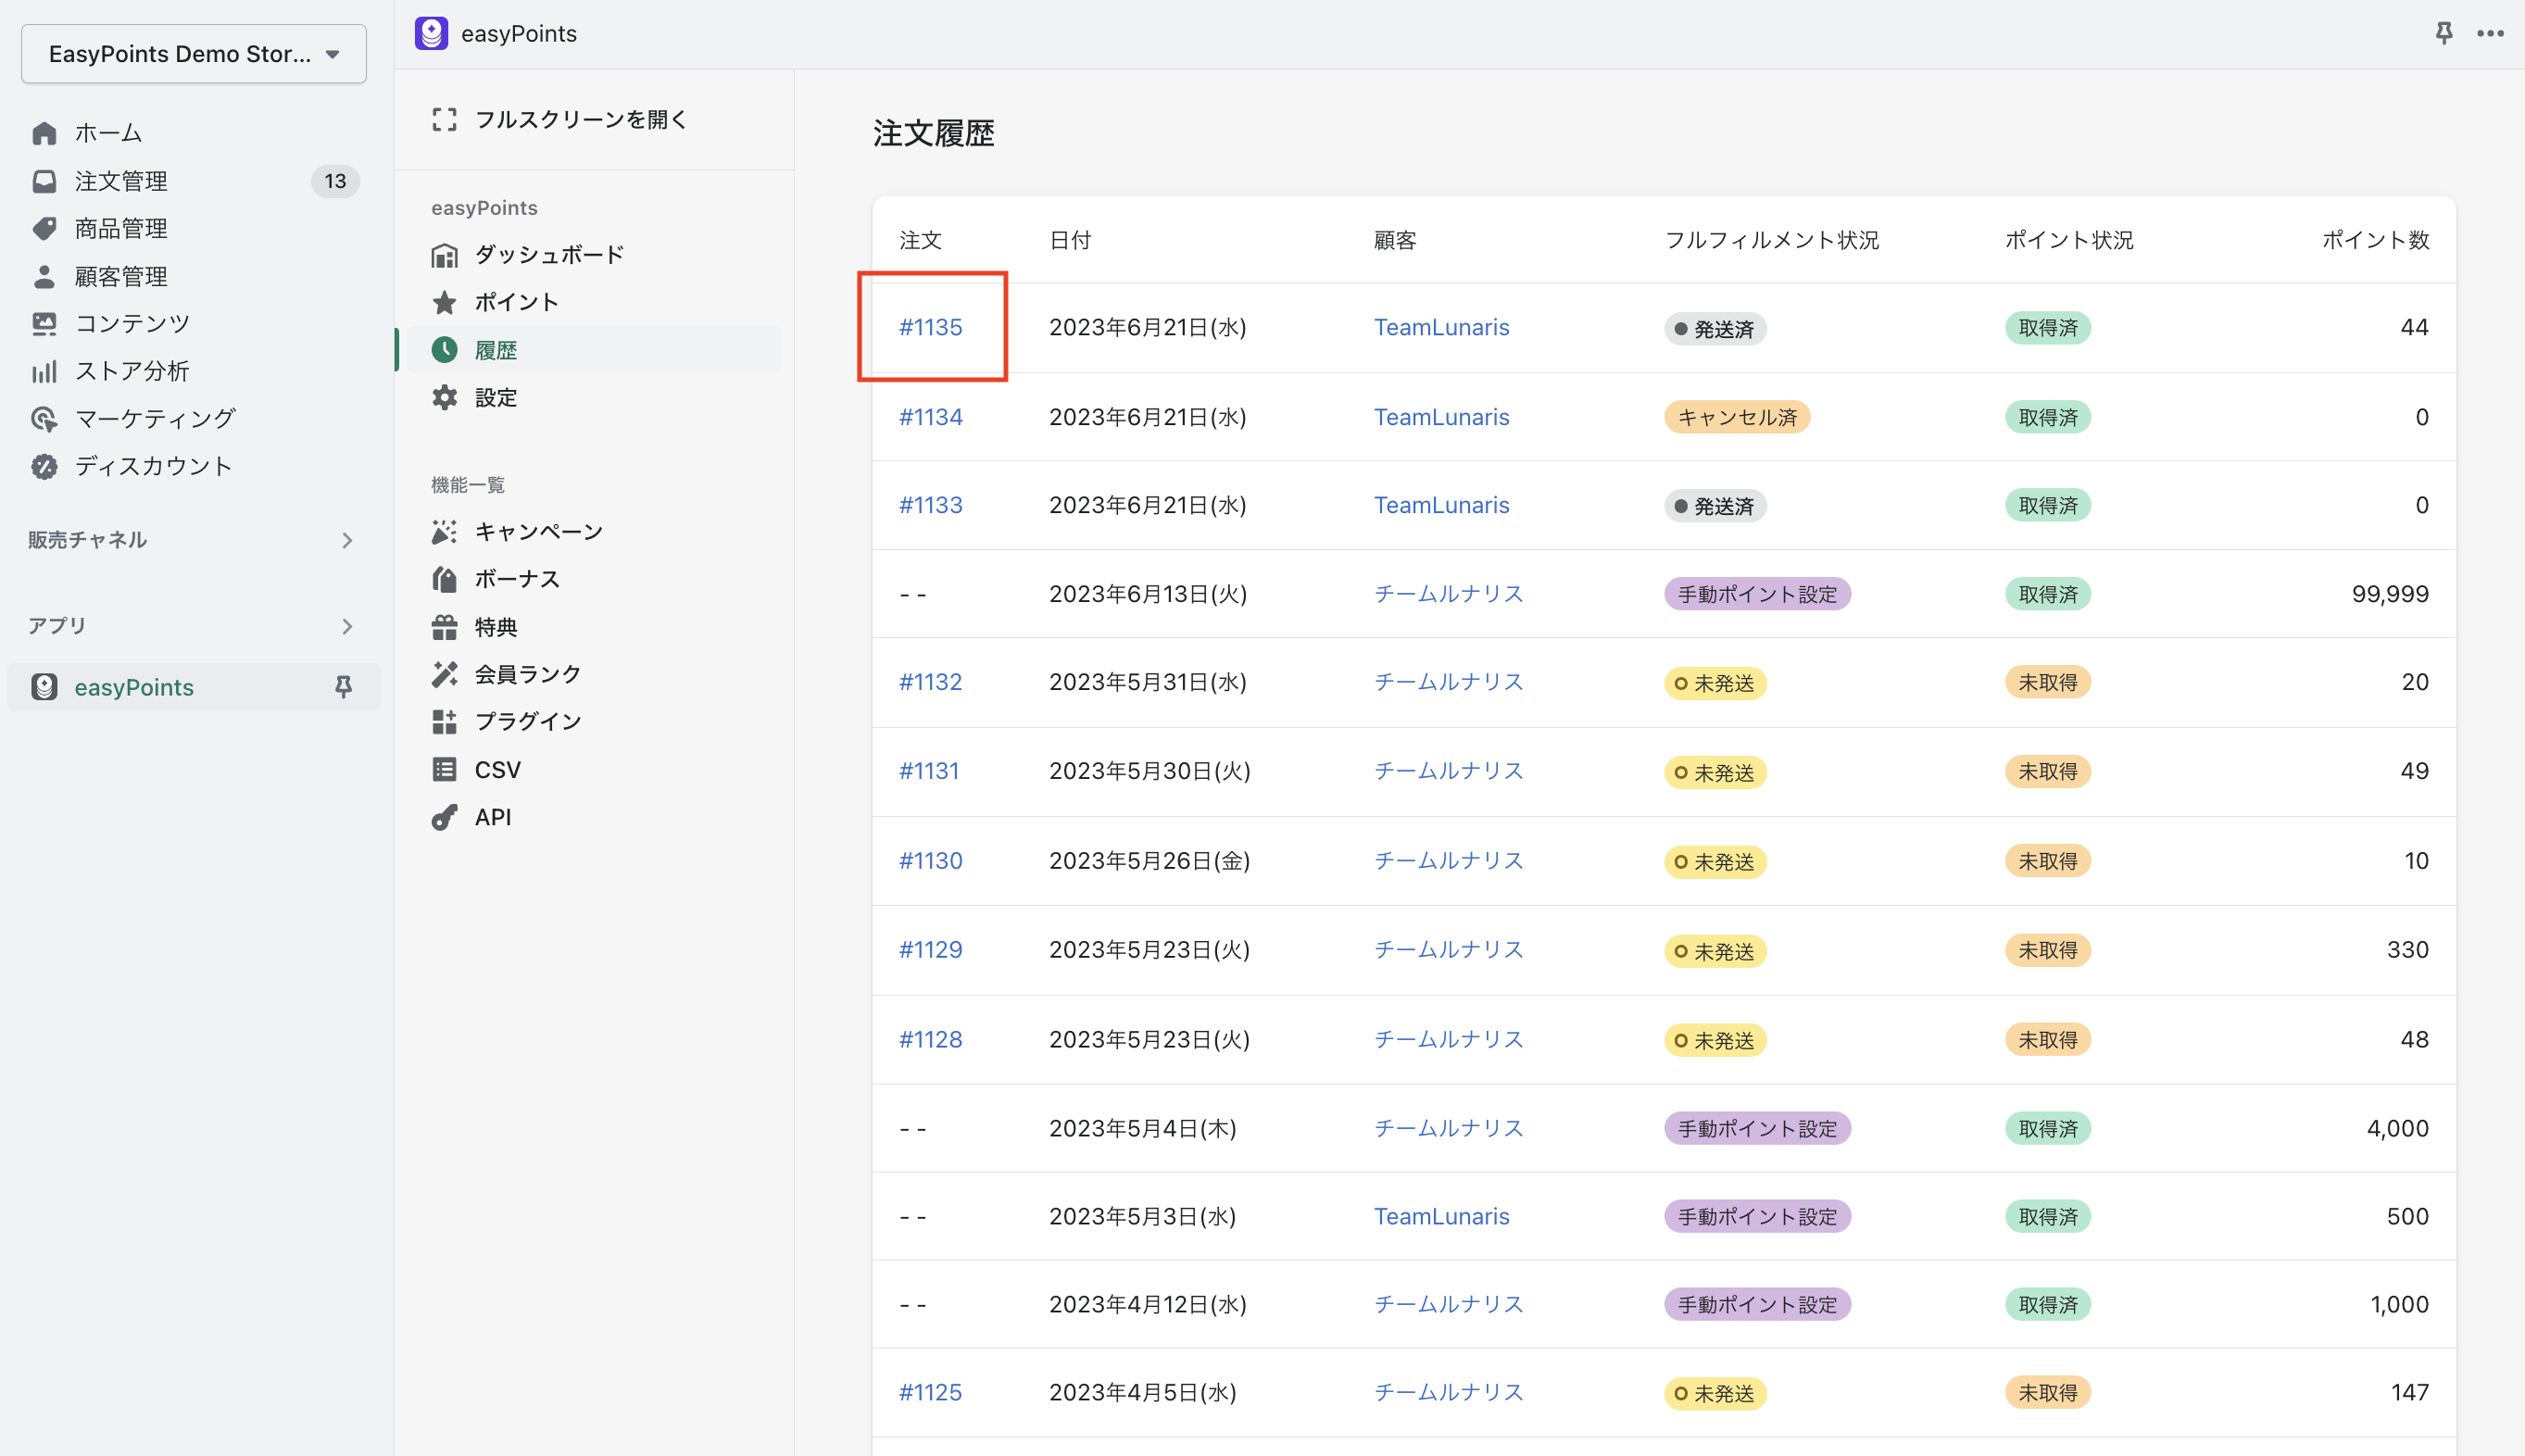2525x1456 pixels.
Task: Click the gift icon for 特典
Action: tap(444, 627)
